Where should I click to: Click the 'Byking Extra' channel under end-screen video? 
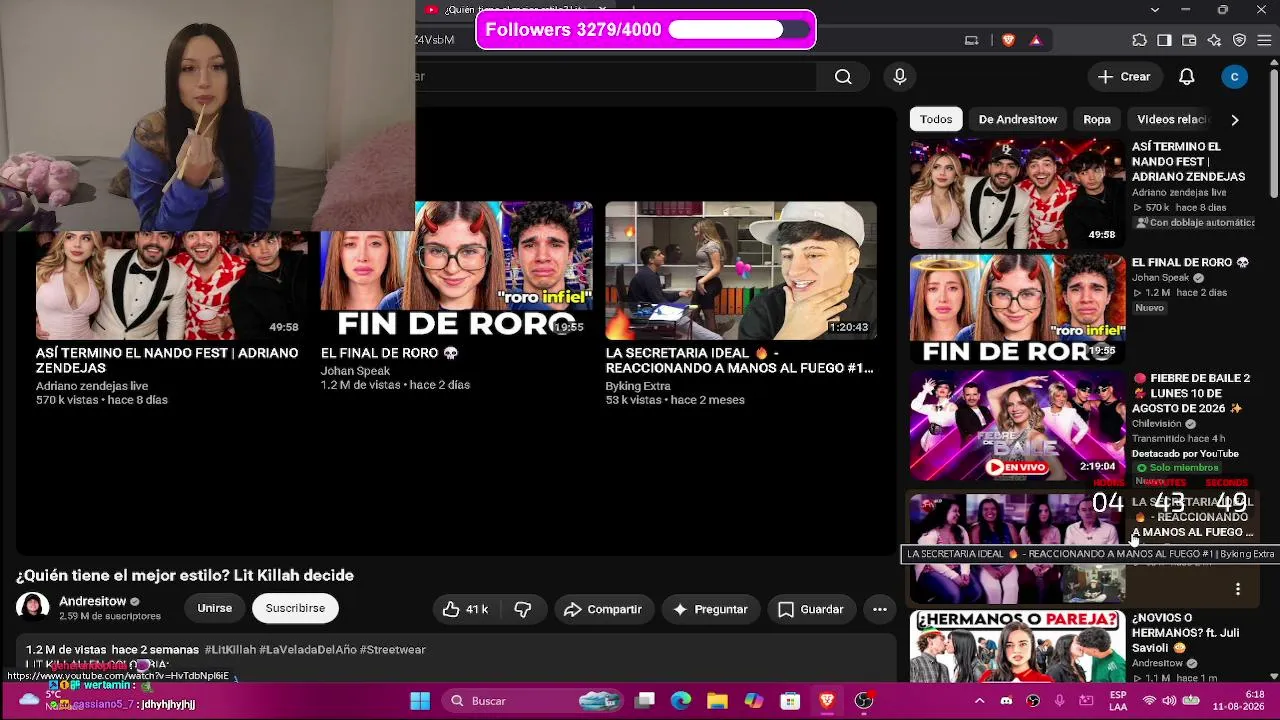[x=638, y=386]
